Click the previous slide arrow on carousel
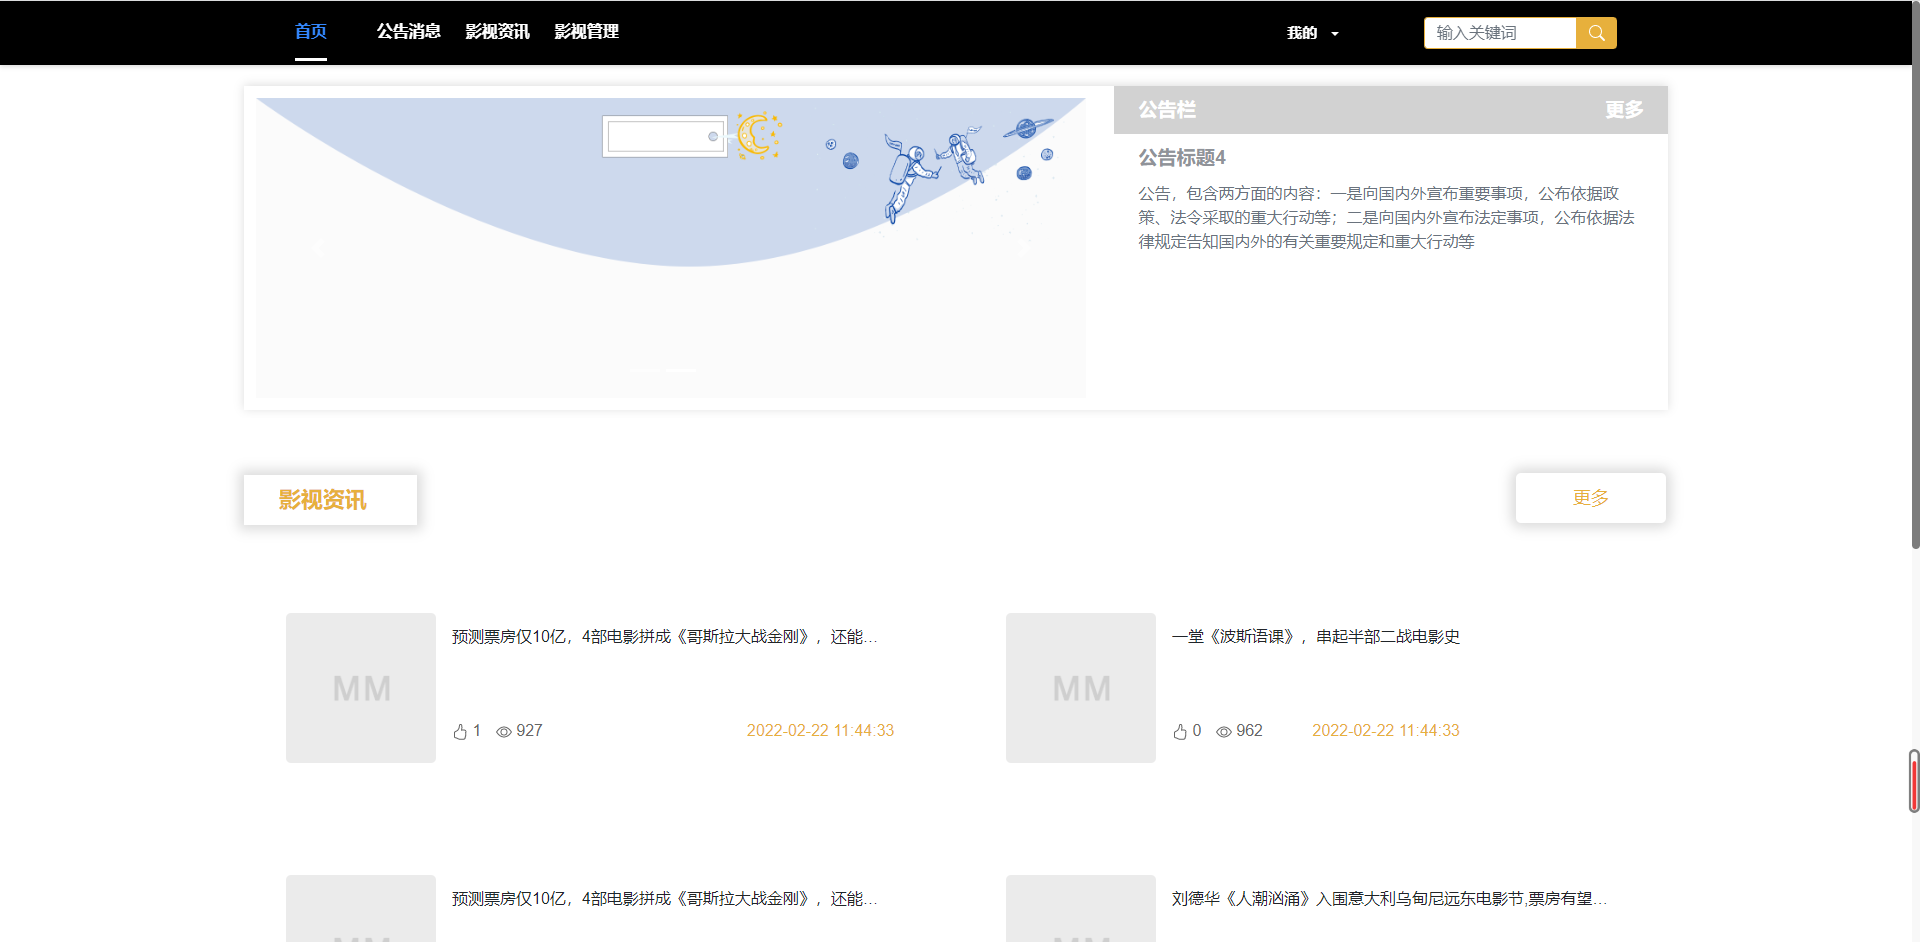This screenshot has height=942, width=1920. [320, 248]
